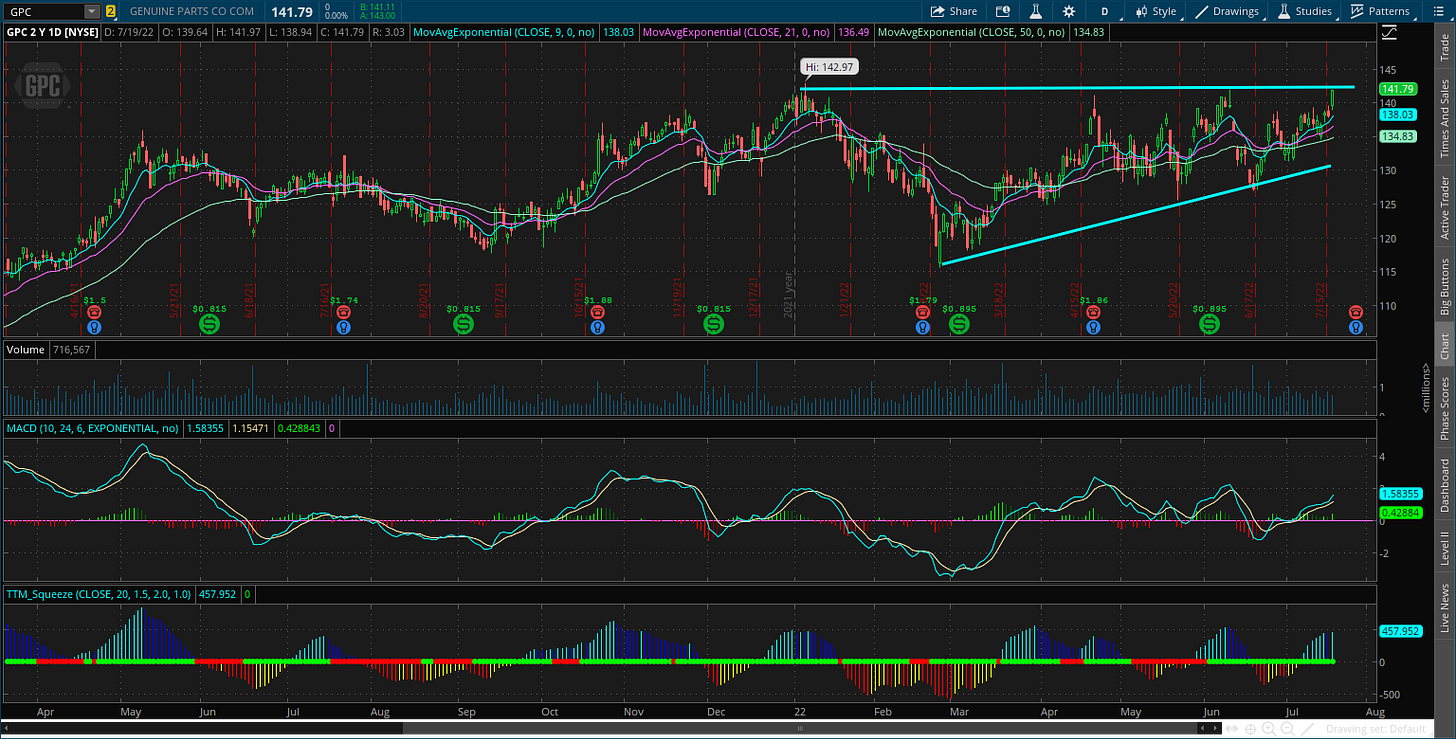
Task: Open the Drawings menu
Action: [1228, 11]
